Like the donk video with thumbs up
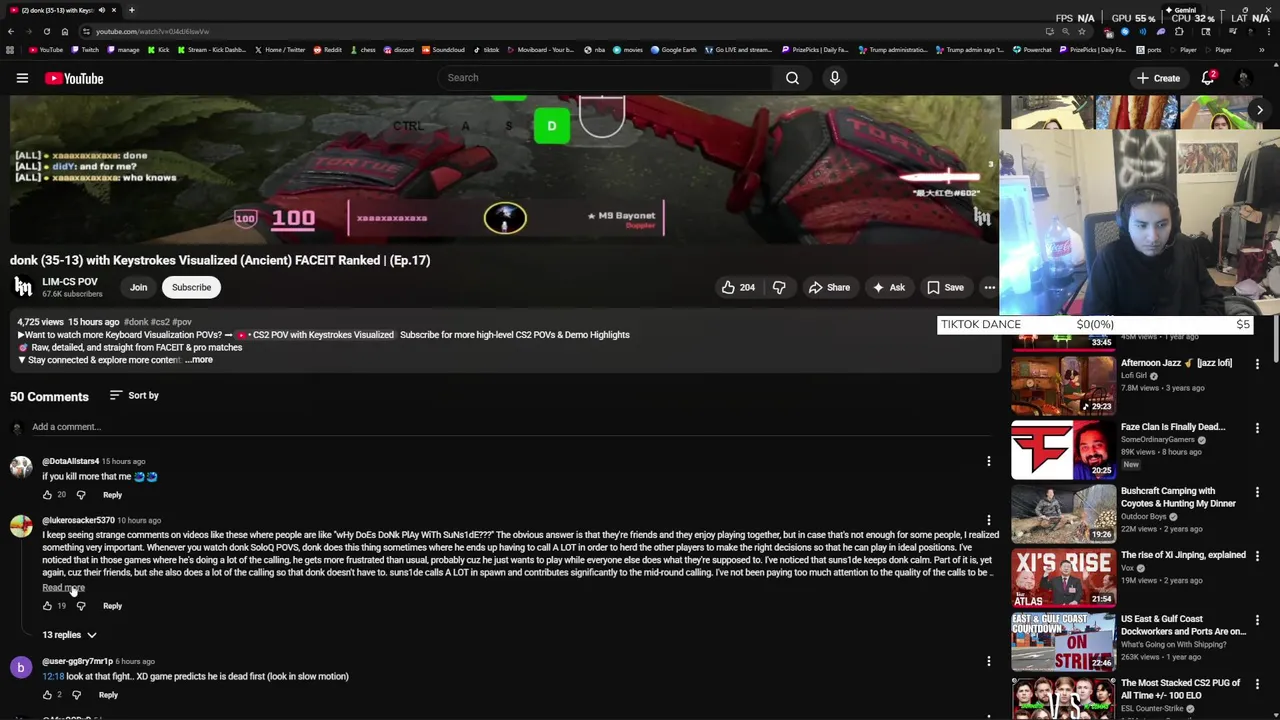 coord(738,288)
